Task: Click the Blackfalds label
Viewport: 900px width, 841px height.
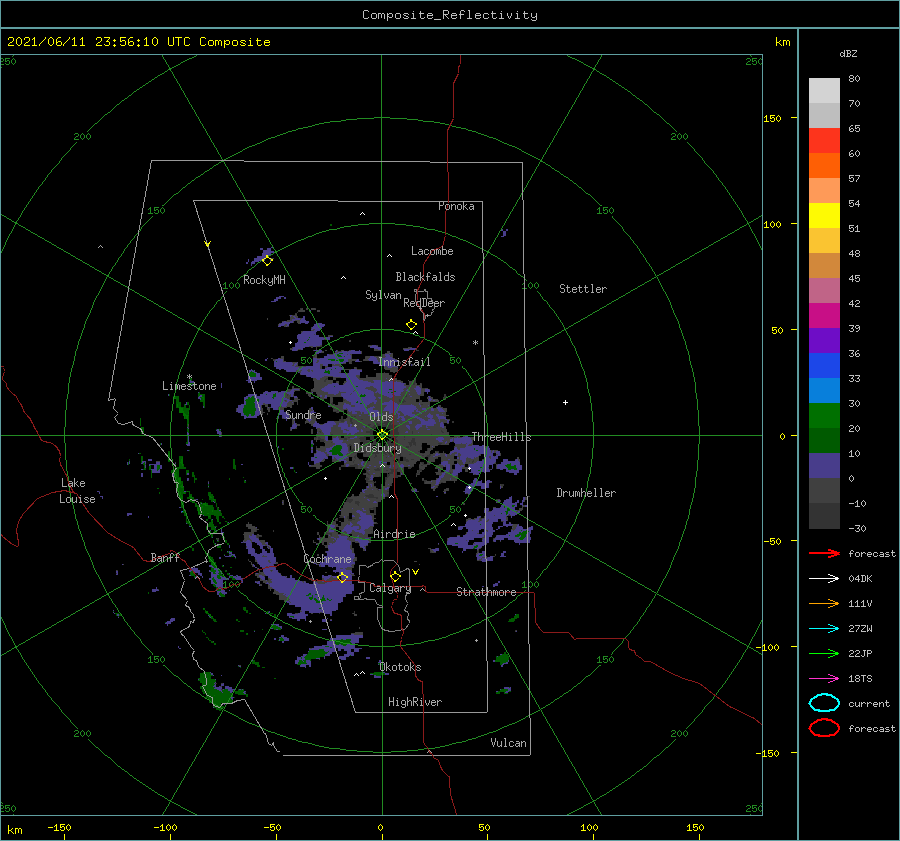Action: pos(425,277)
